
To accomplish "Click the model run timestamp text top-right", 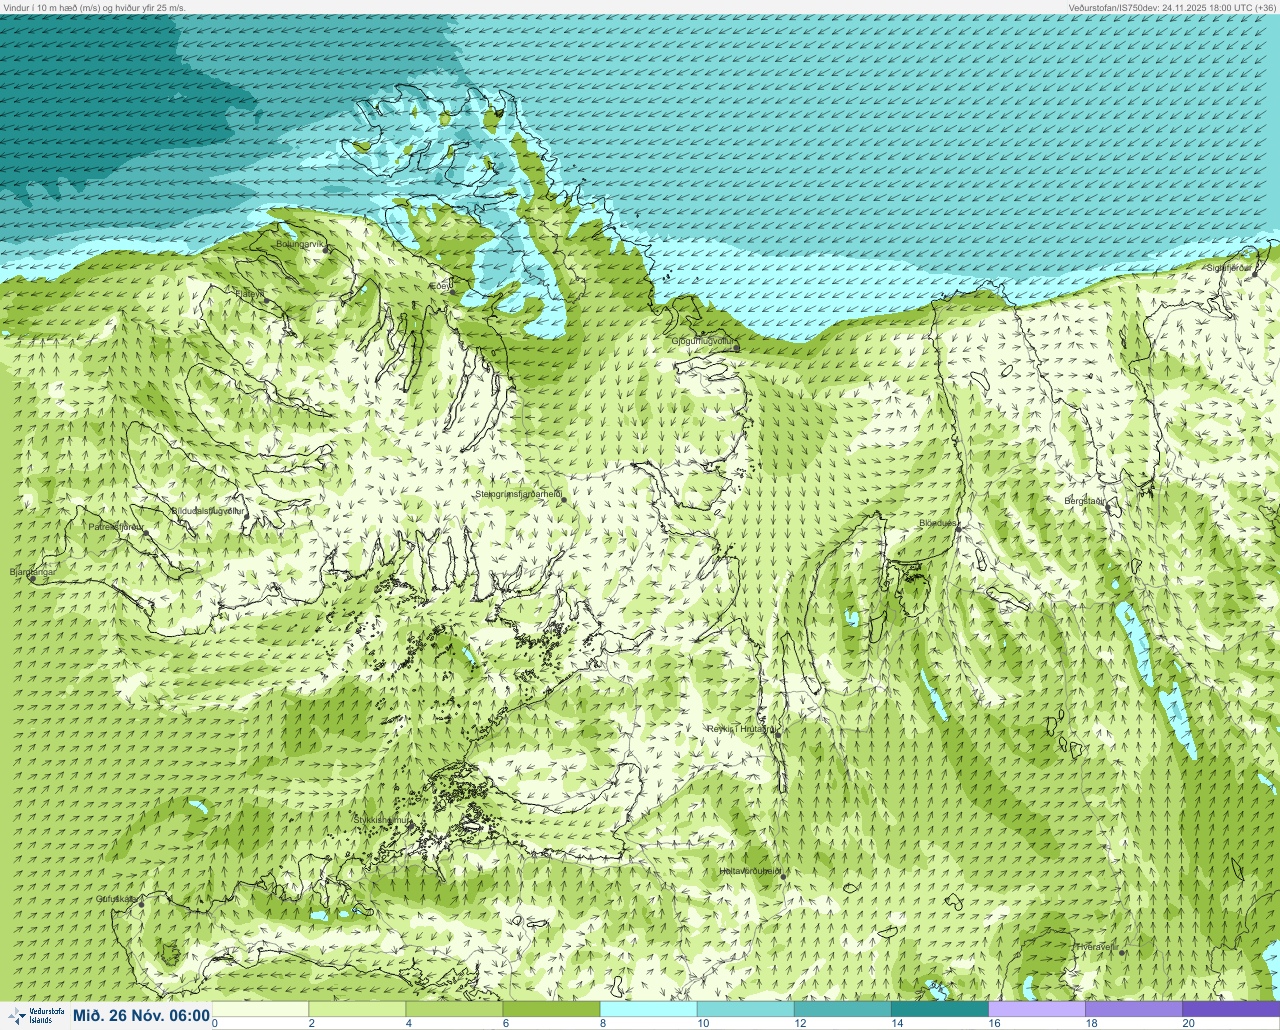I will (x=1172, y=7).
